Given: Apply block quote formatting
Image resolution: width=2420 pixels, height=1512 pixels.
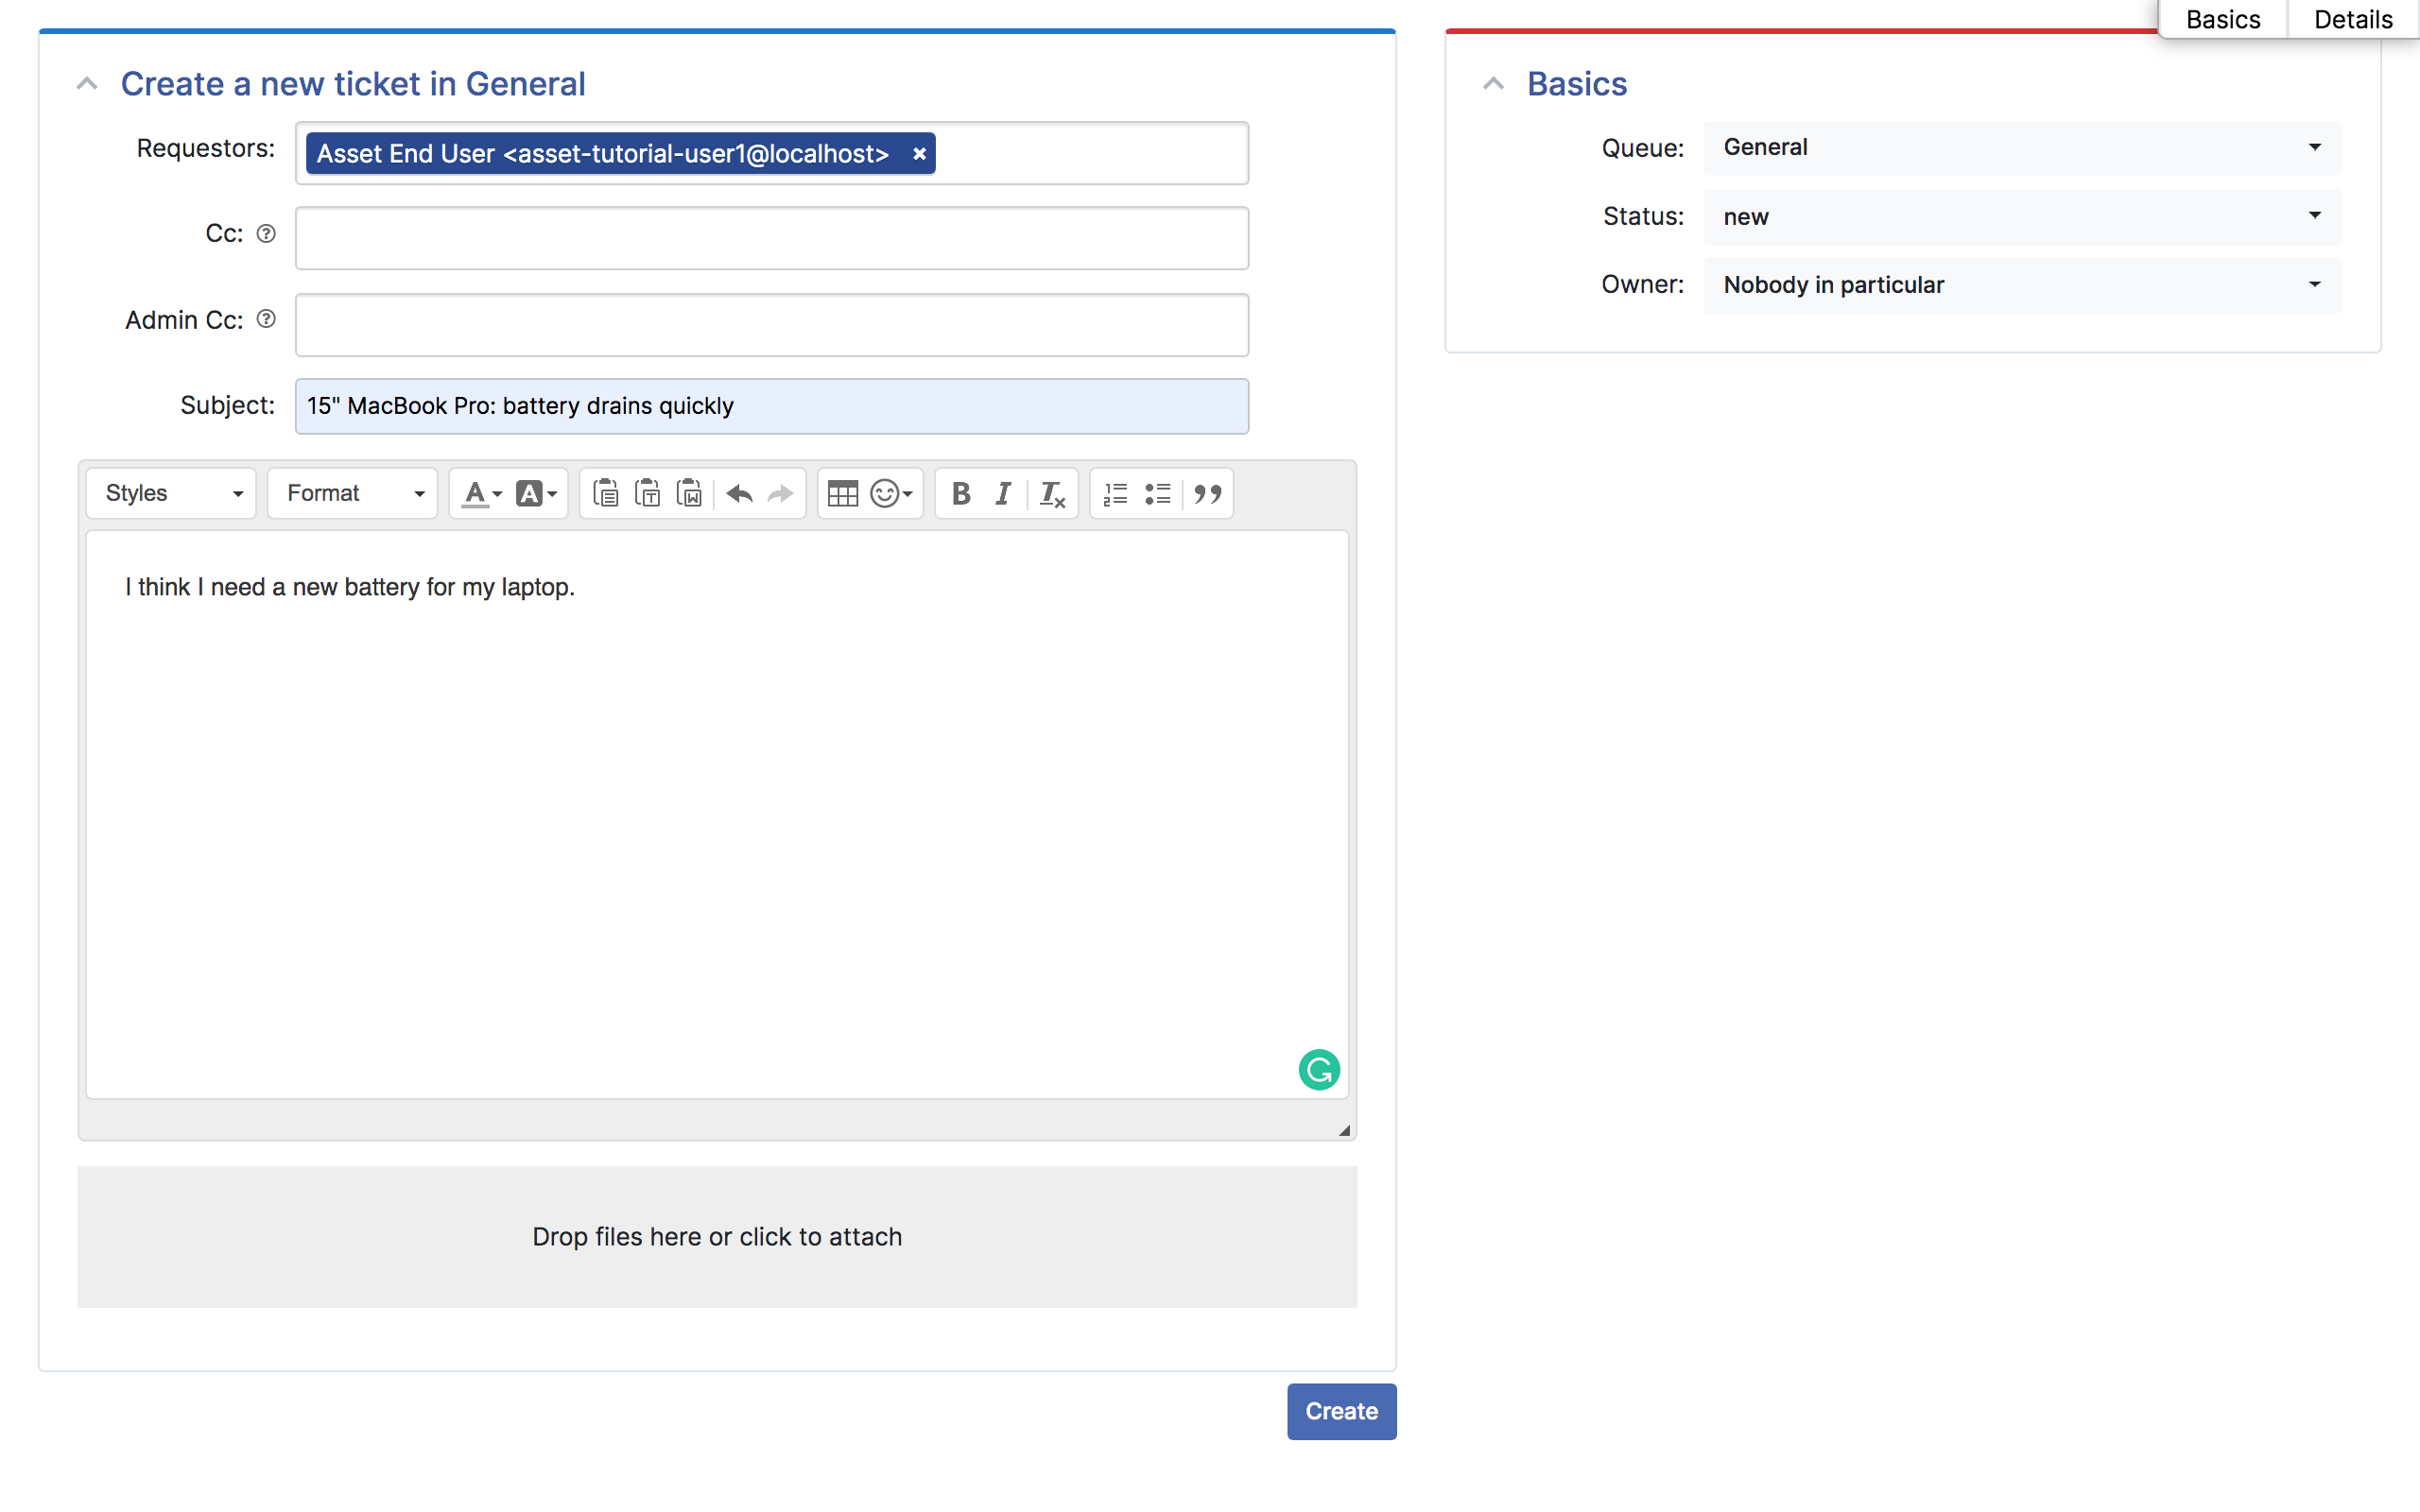Looking at the screenshot, I should 1208,493.
